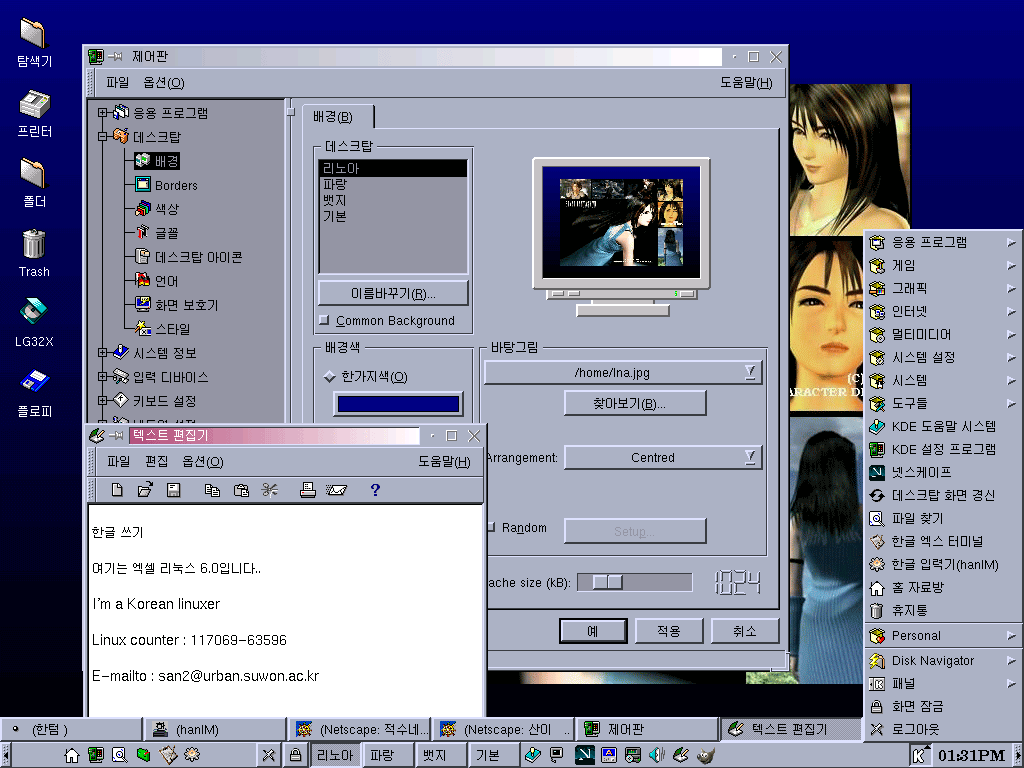Click the home icon in the panel

point(72,755)
